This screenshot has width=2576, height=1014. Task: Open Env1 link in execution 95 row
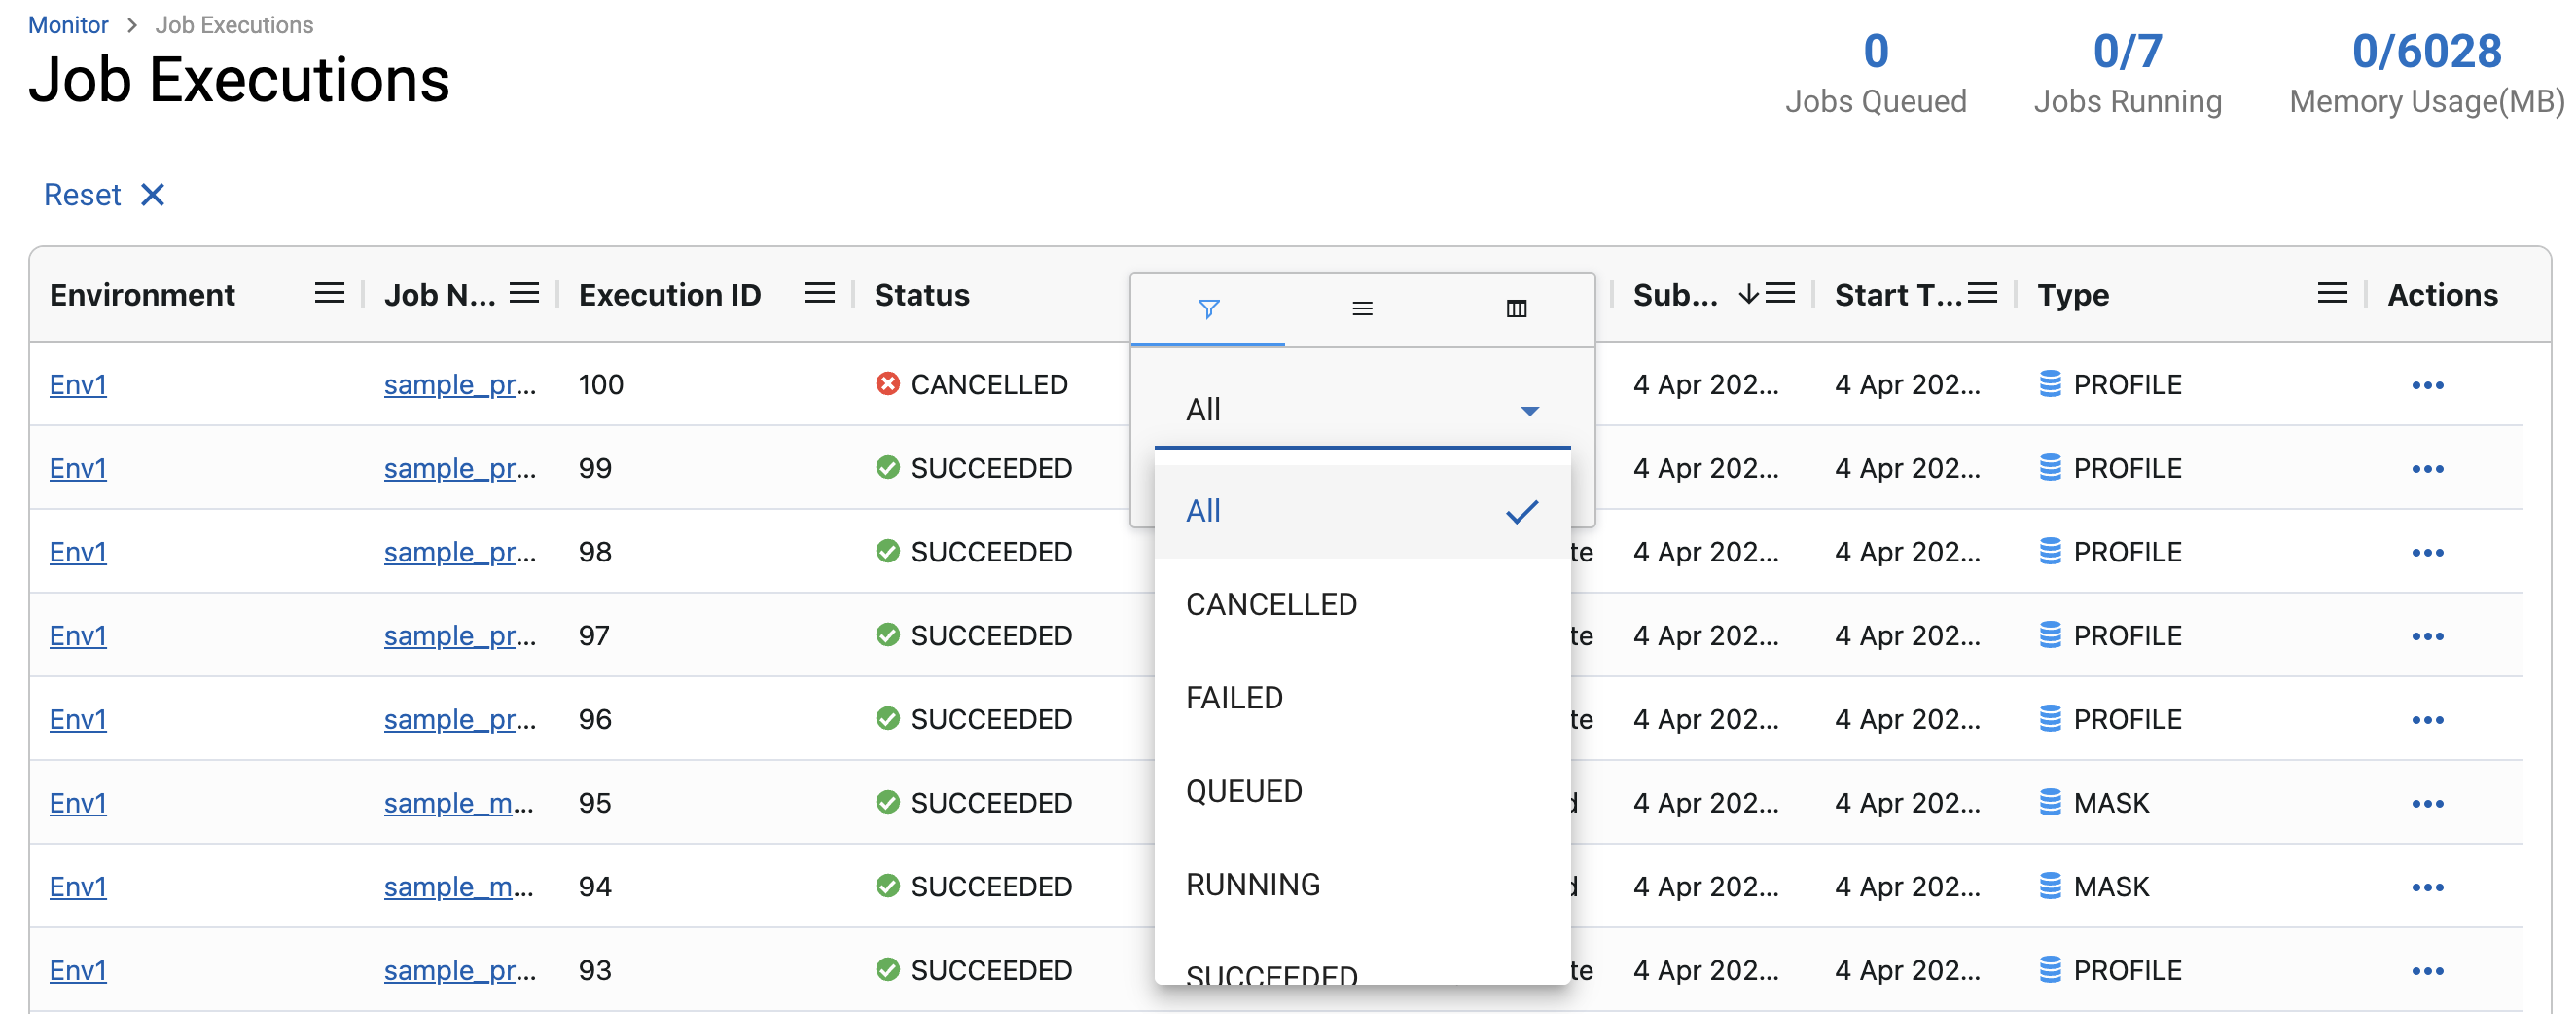tap(78, 804)
